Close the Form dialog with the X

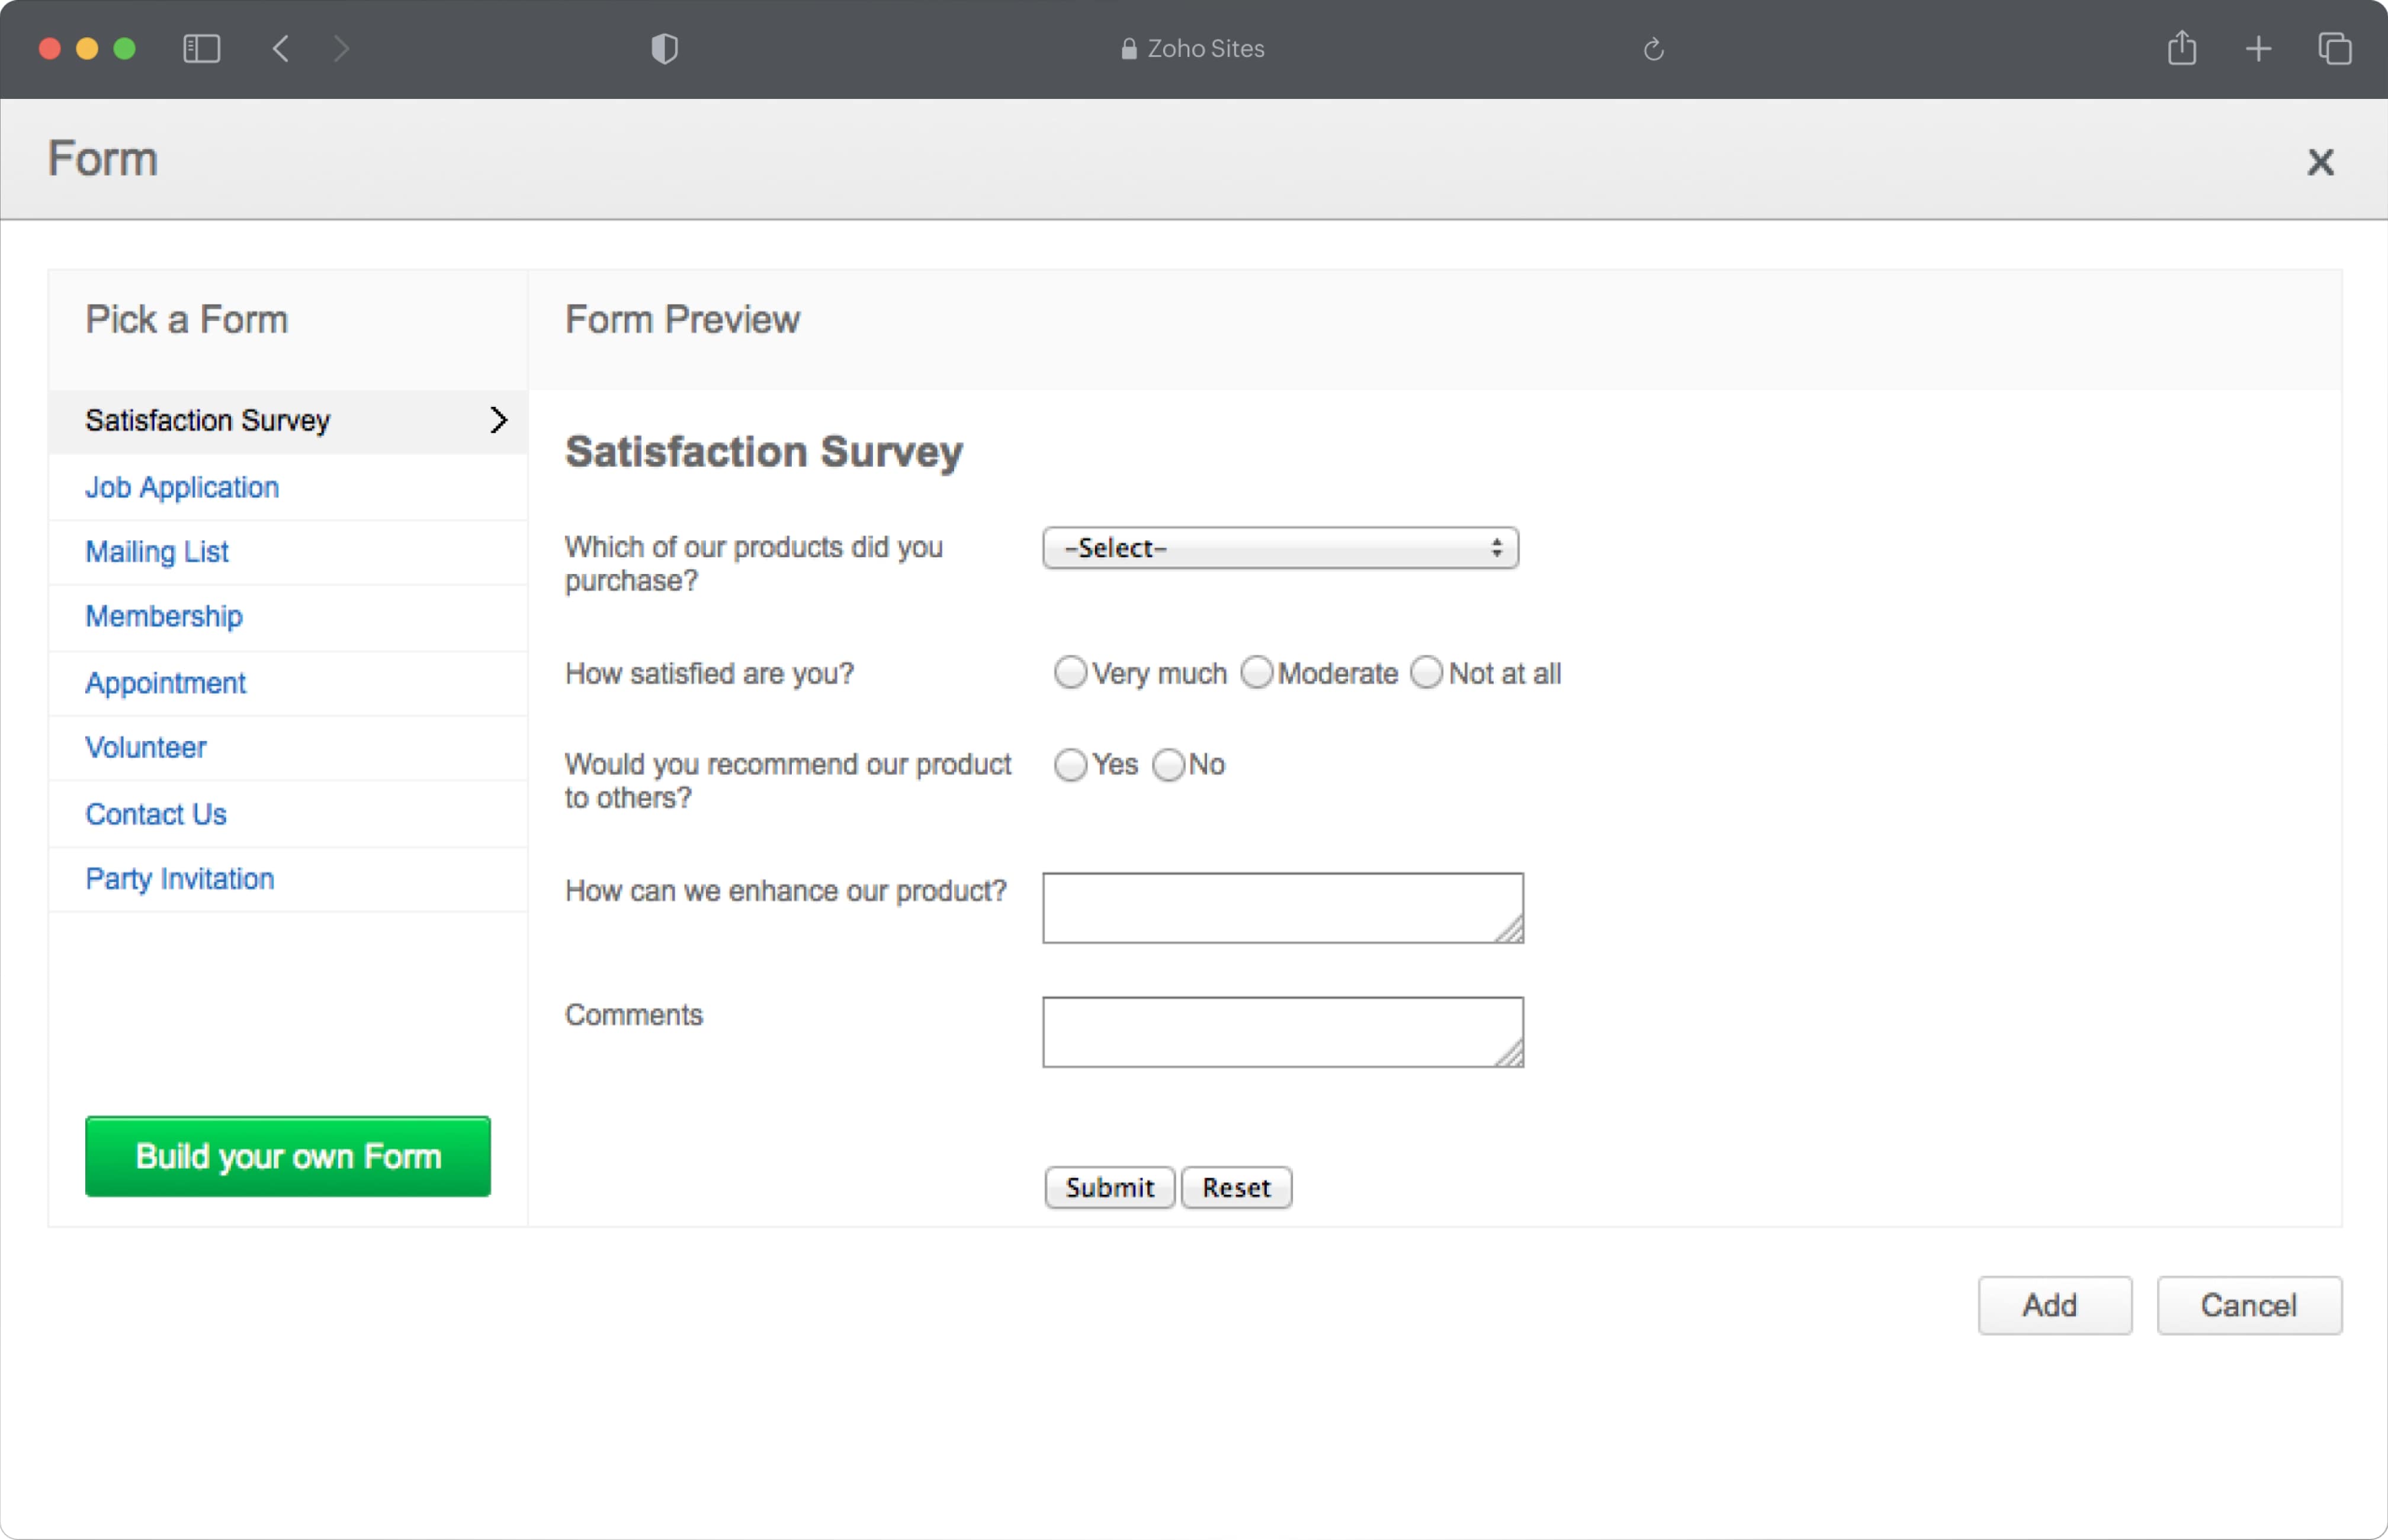point(2320,161)
